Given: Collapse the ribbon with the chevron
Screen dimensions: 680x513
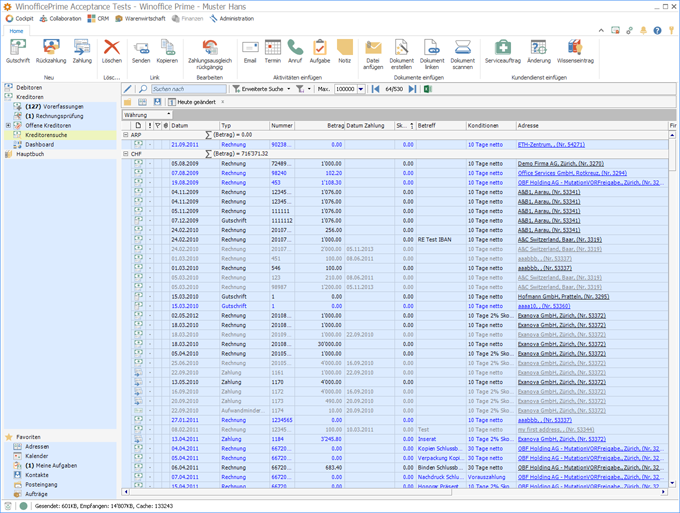Looking at the screenshot, I should click(x=601, y=30).
